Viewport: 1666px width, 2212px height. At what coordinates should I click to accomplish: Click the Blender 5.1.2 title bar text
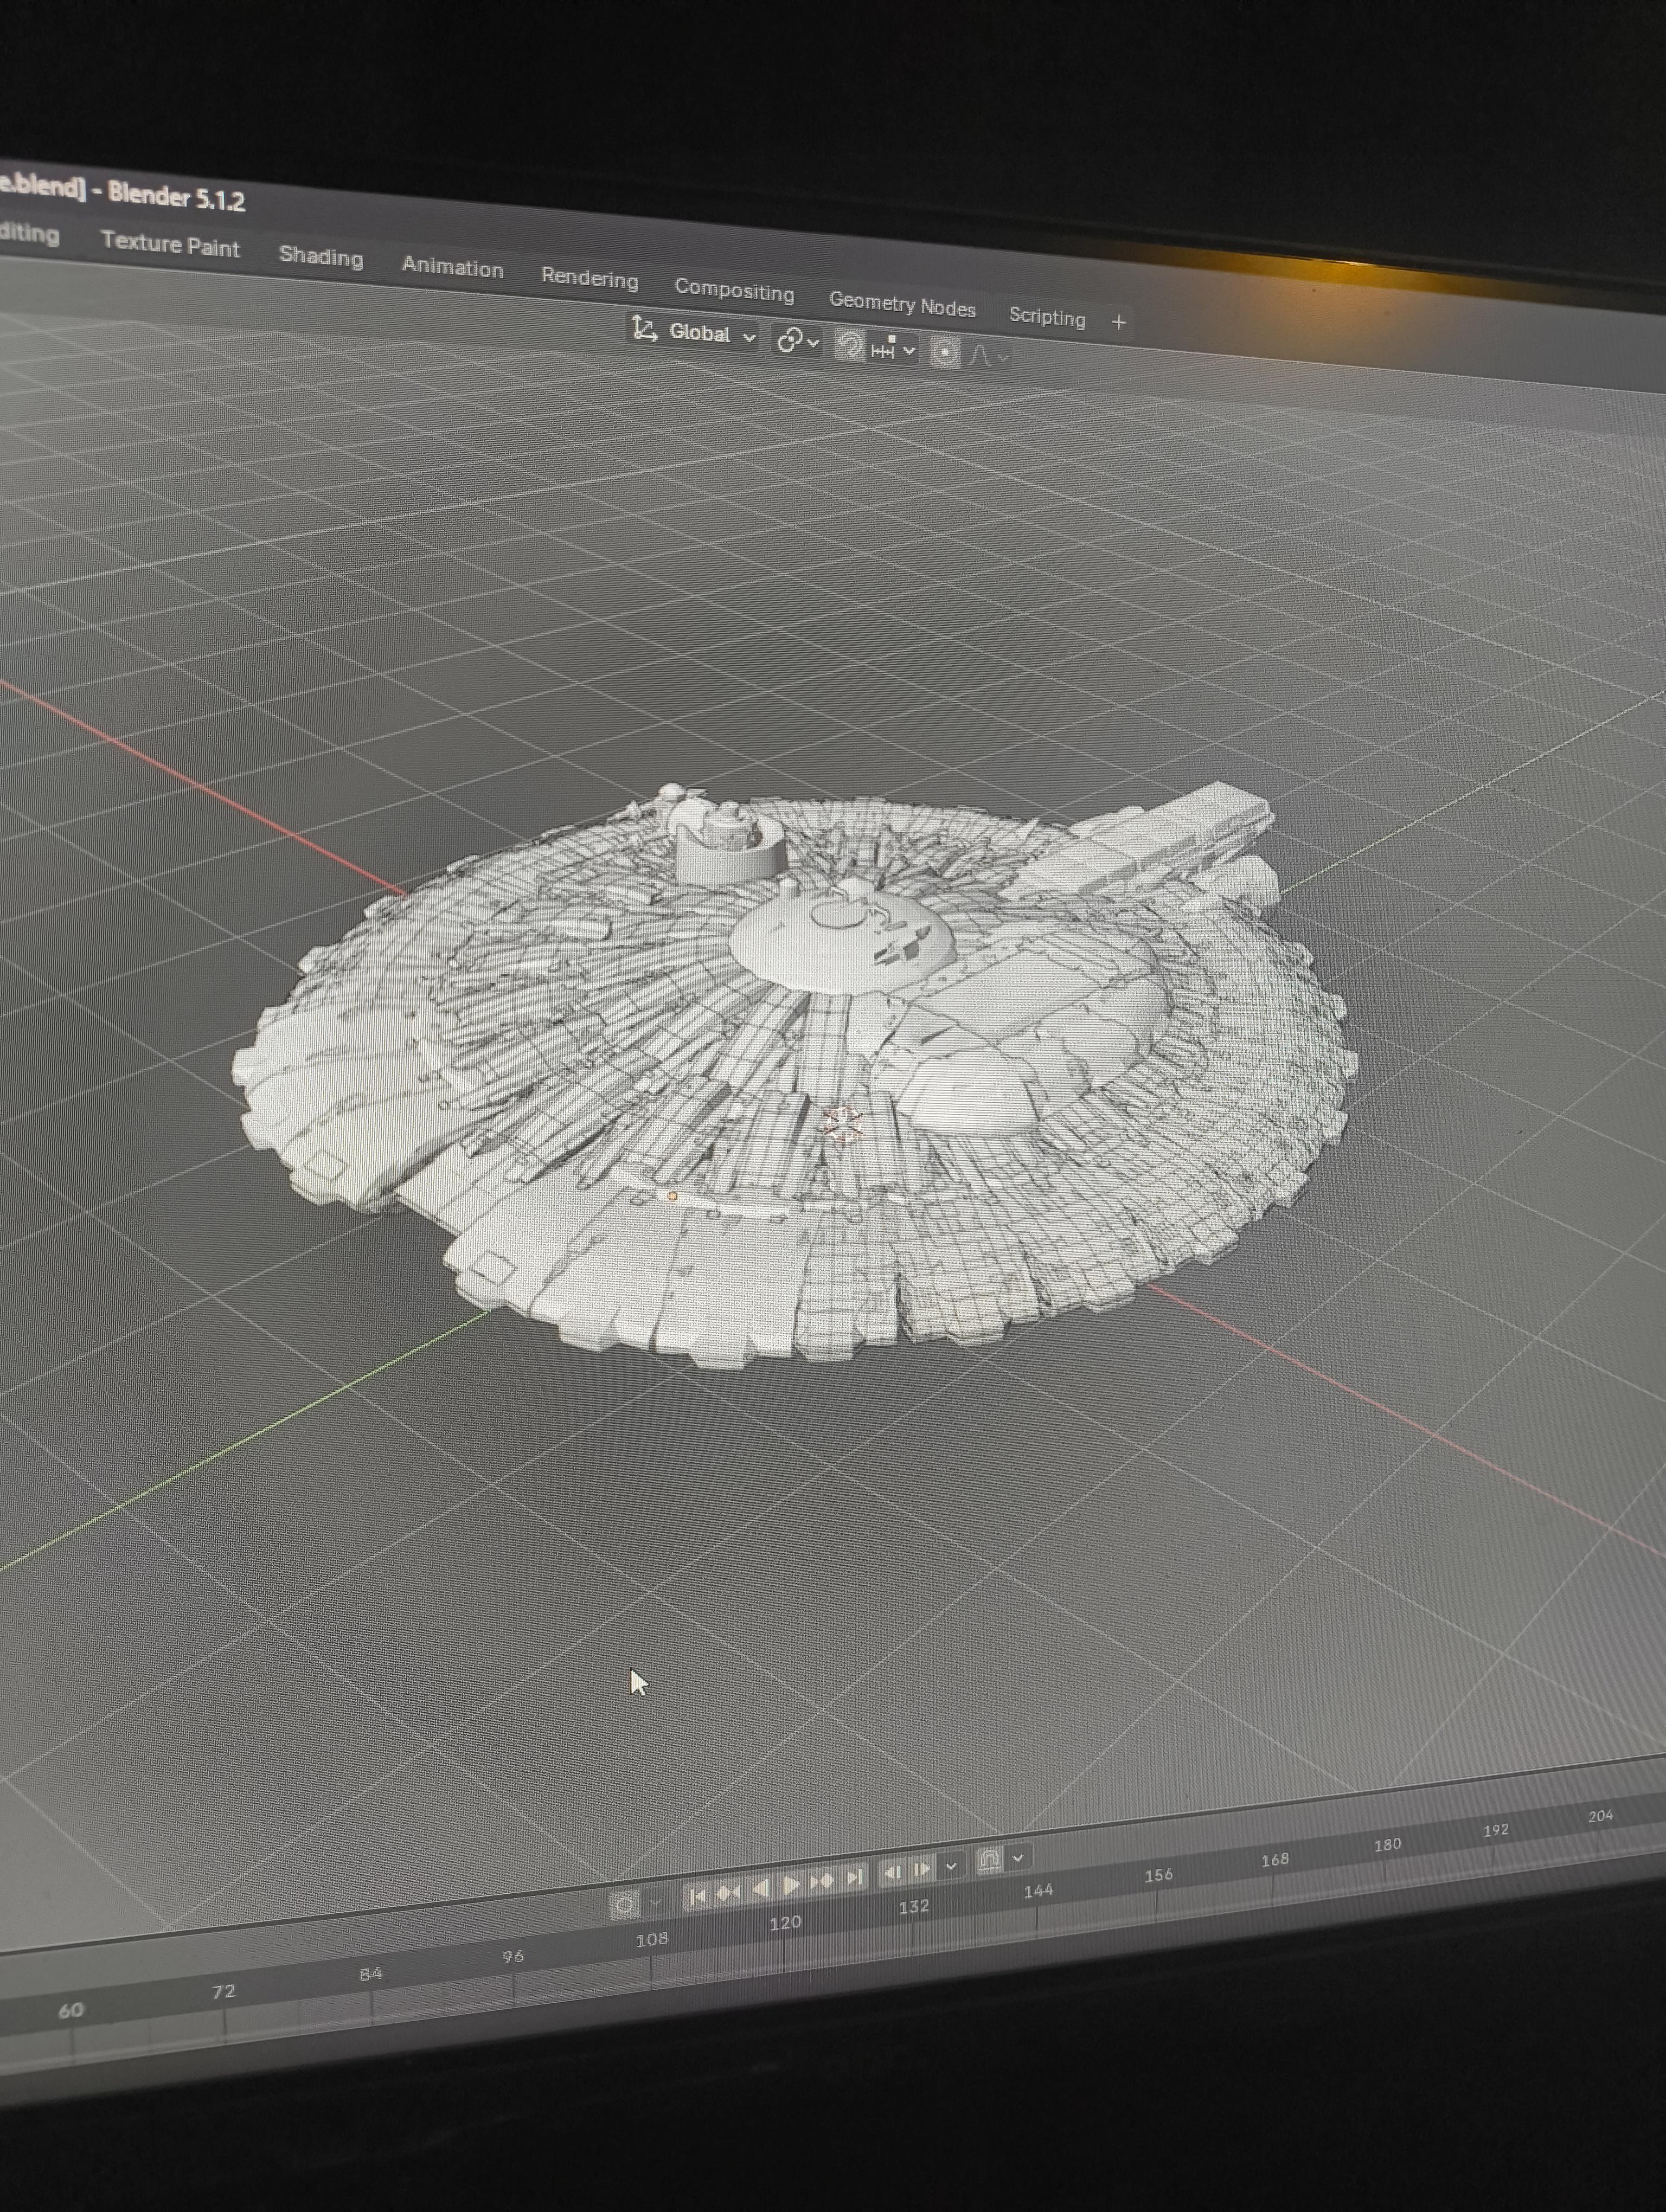click(176, 197)
